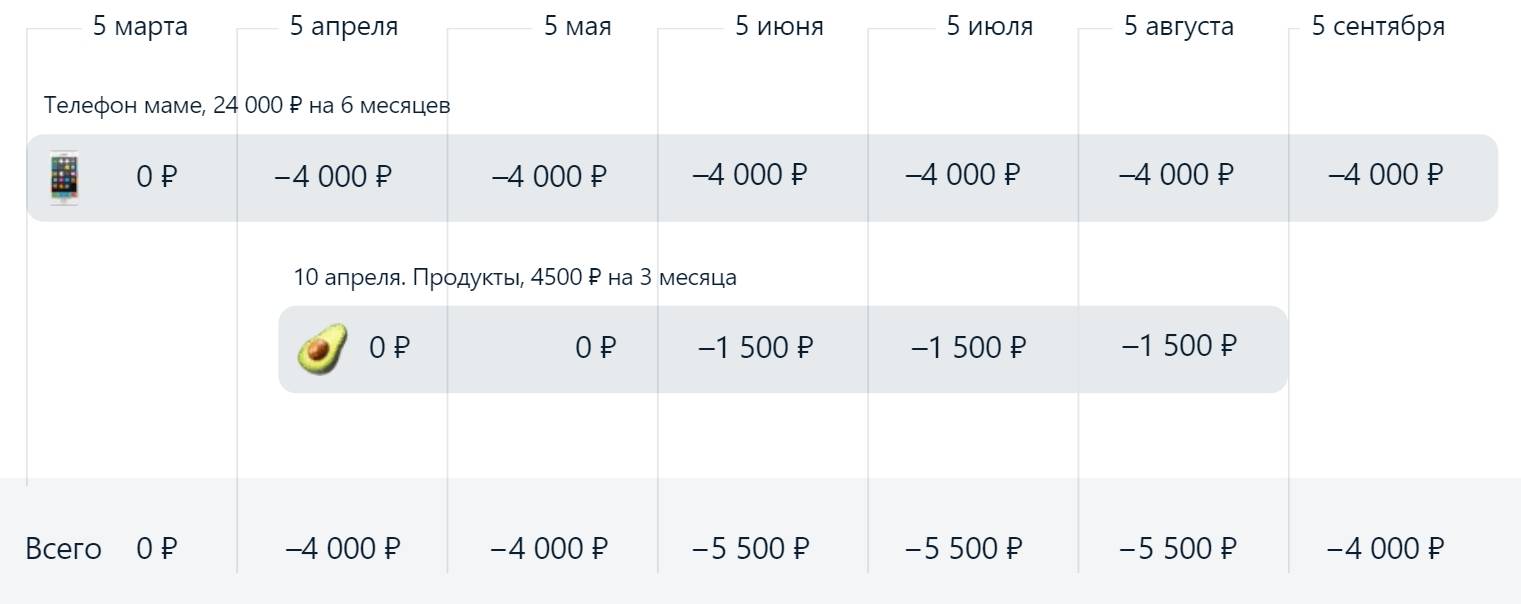1521x604 pixels.
Task: Click the smartphone icon in the phone row
Action: pos(64,178)
